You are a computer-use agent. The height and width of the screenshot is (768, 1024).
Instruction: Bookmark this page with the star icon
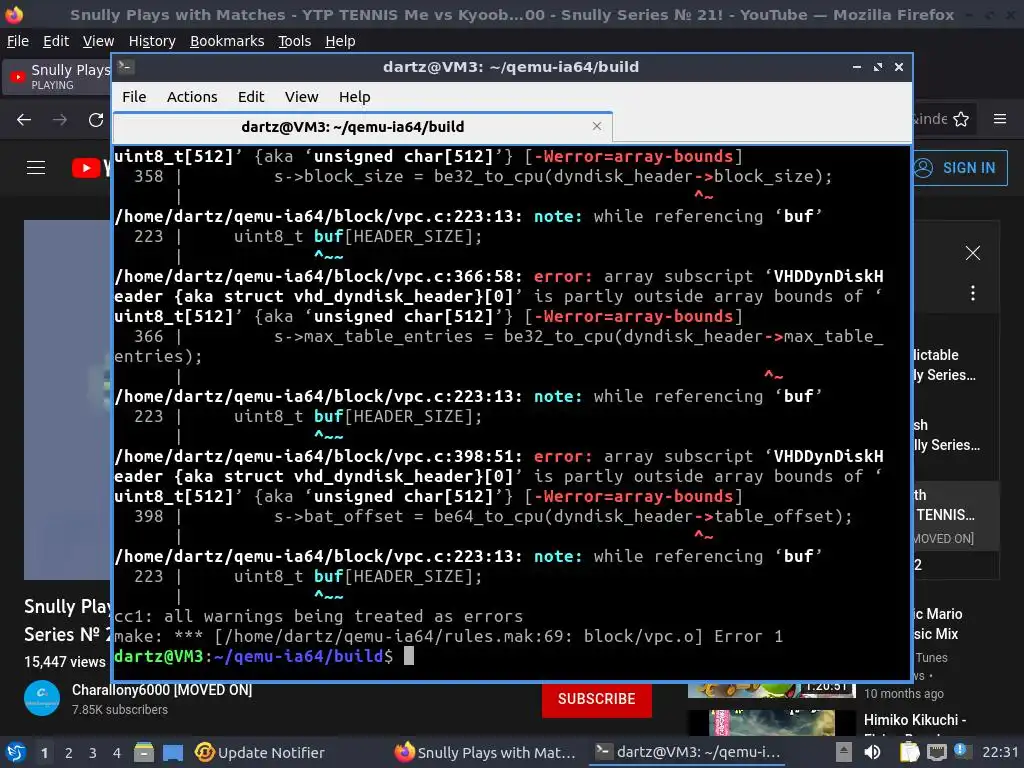tap(961, 119)
